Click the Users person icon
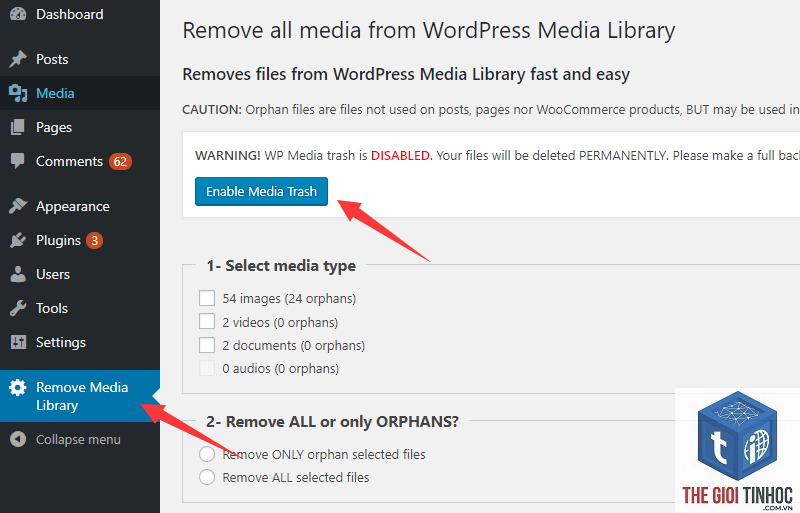 coord(18,274)
